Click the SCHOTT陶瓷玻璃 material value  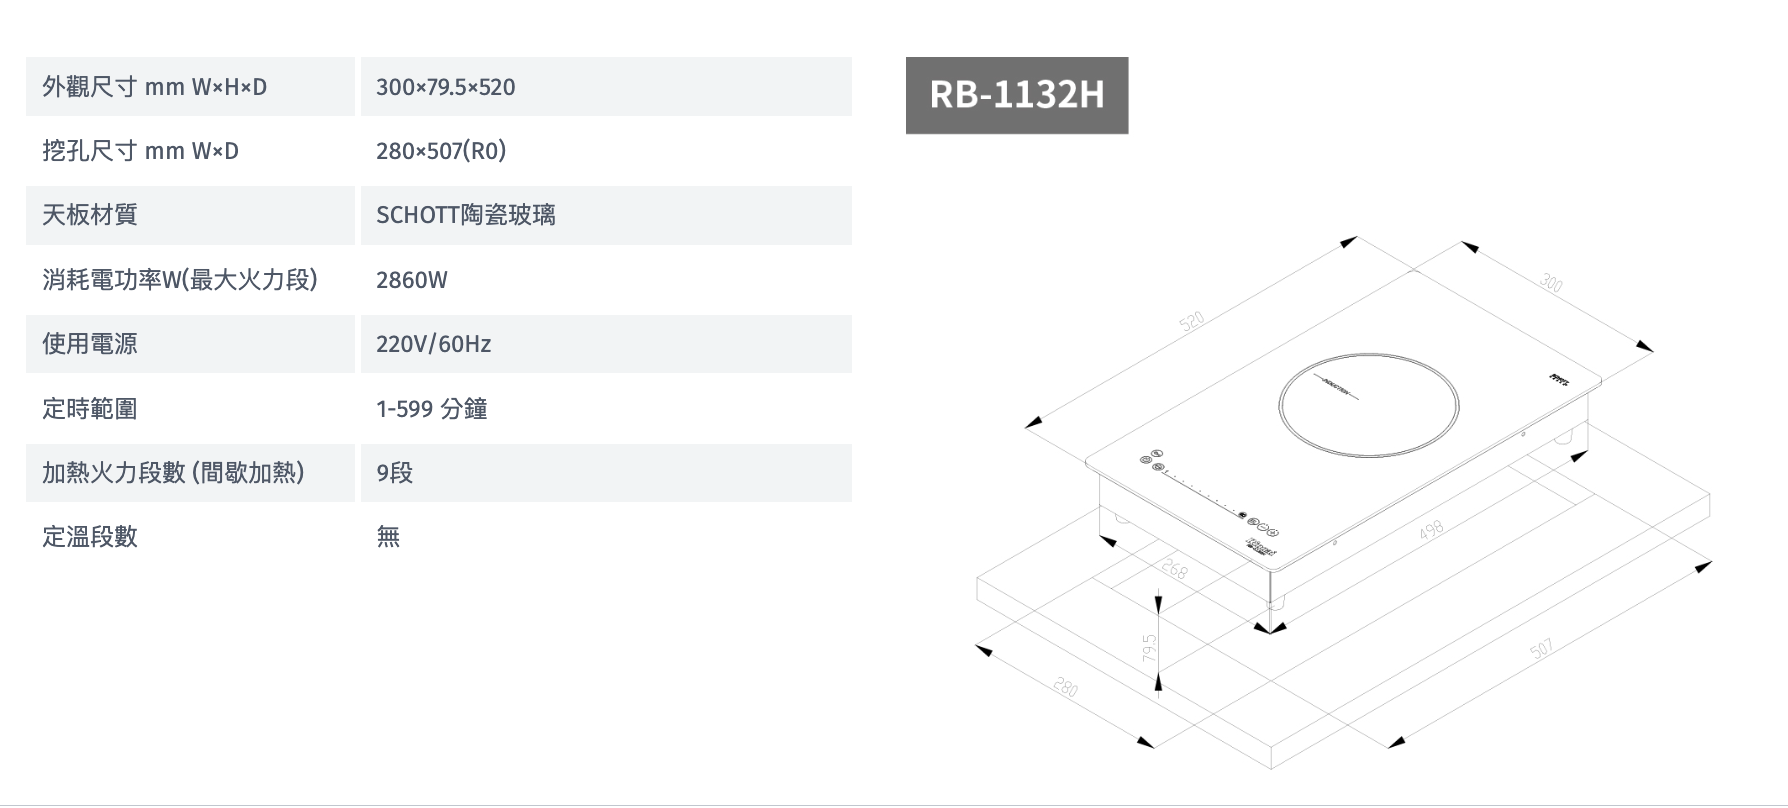coord(466,215)
